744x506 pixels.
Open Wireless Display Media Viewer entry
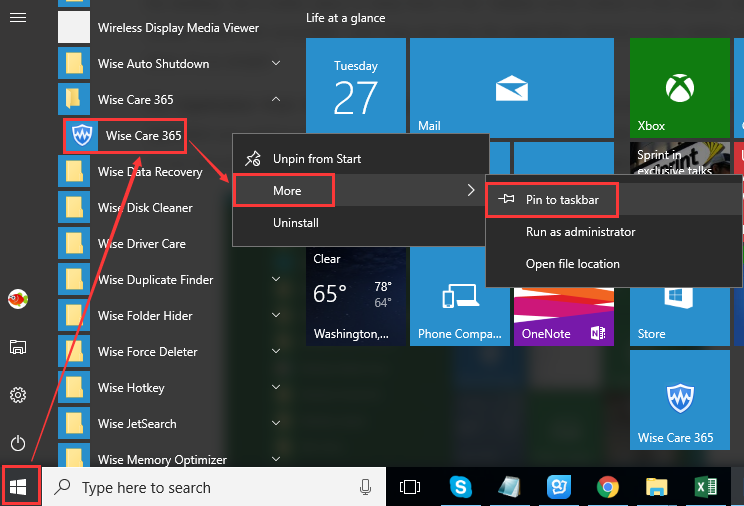click(171, 28)
